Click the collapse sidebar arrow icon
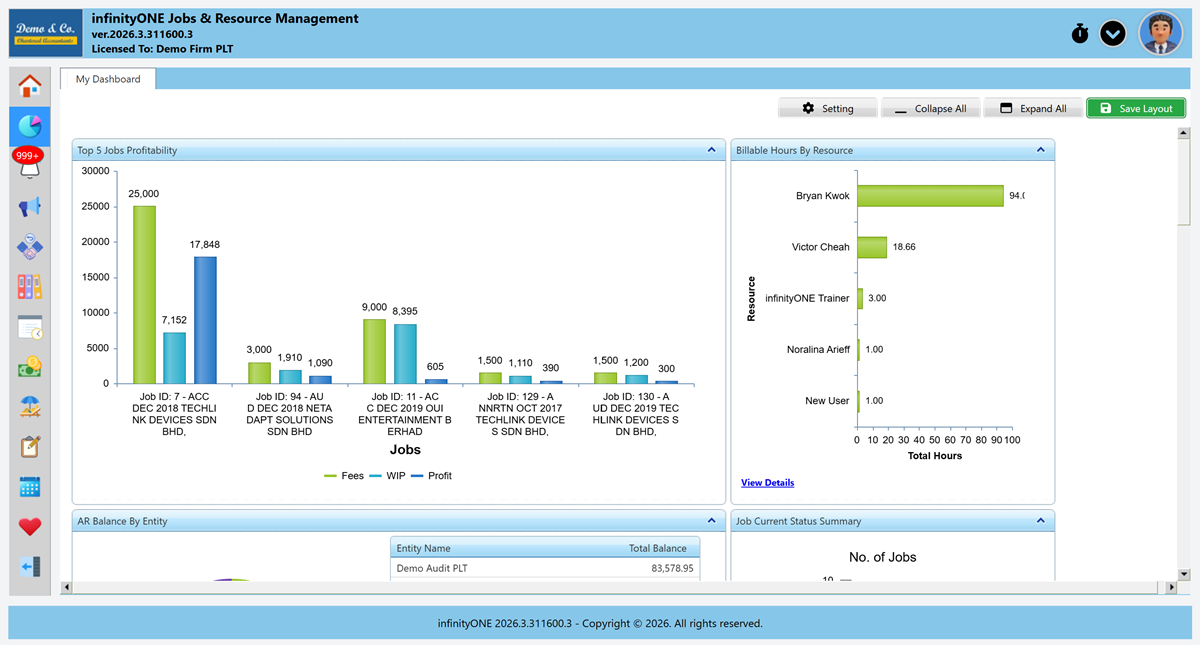The height and width of the screenshot is (645, 1200). (30, 567)
